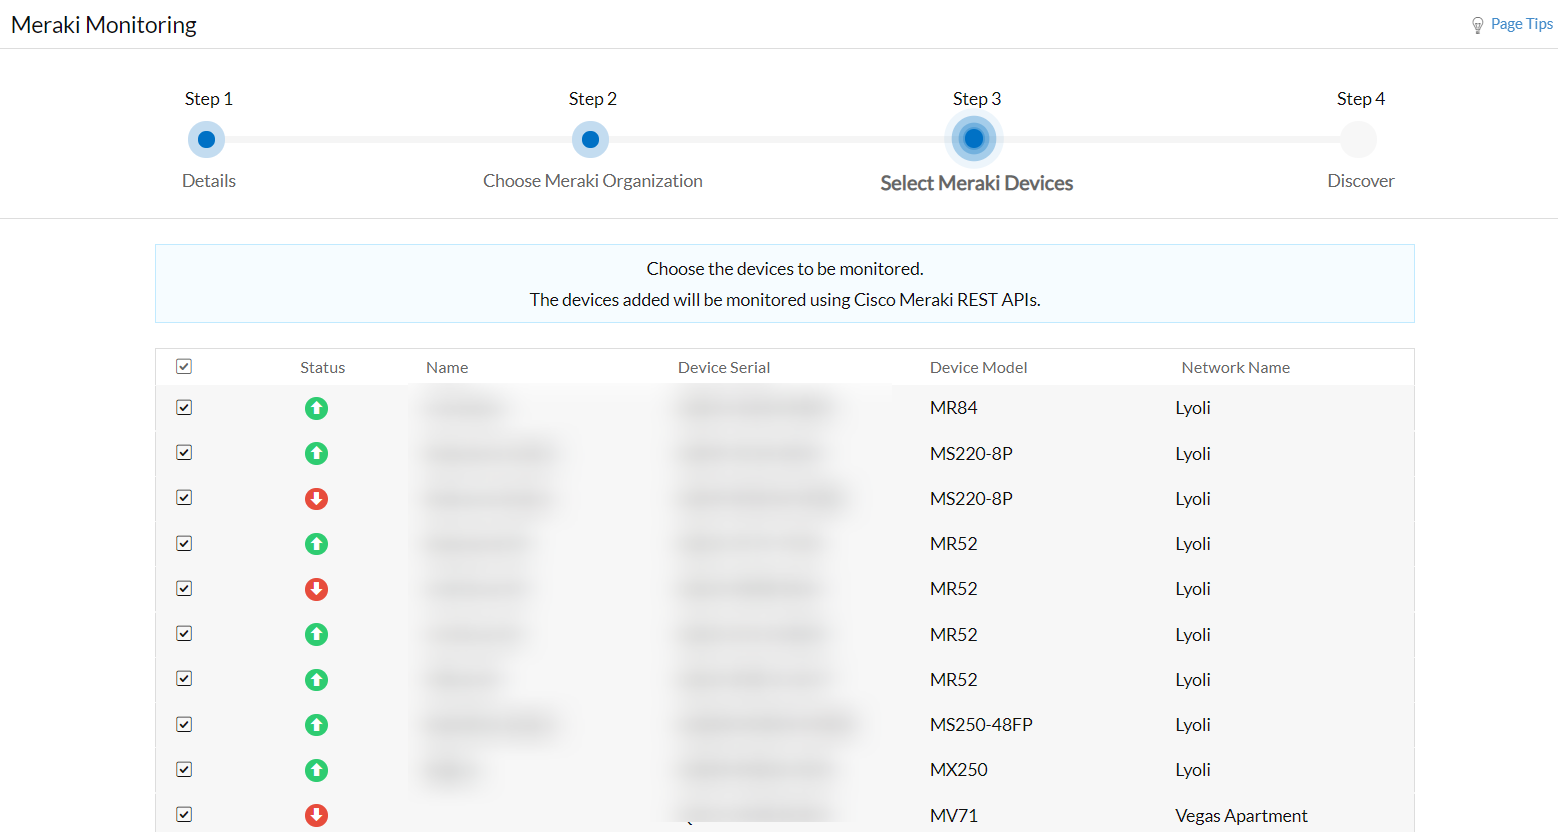Uncheck the select-all checkbox in the table header

183,366
